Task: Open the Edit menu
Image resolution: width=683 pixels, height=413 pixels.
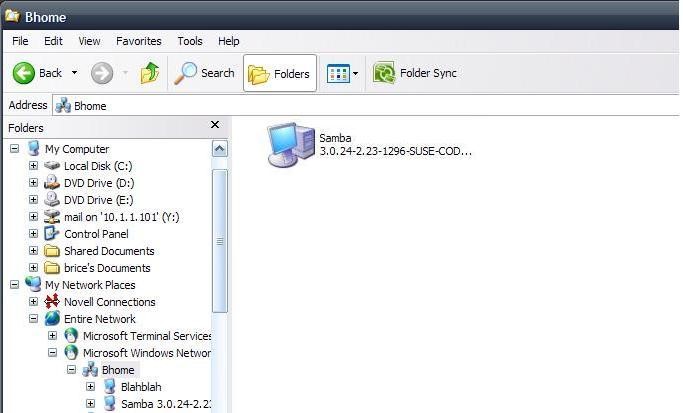Action: (53, 41)
